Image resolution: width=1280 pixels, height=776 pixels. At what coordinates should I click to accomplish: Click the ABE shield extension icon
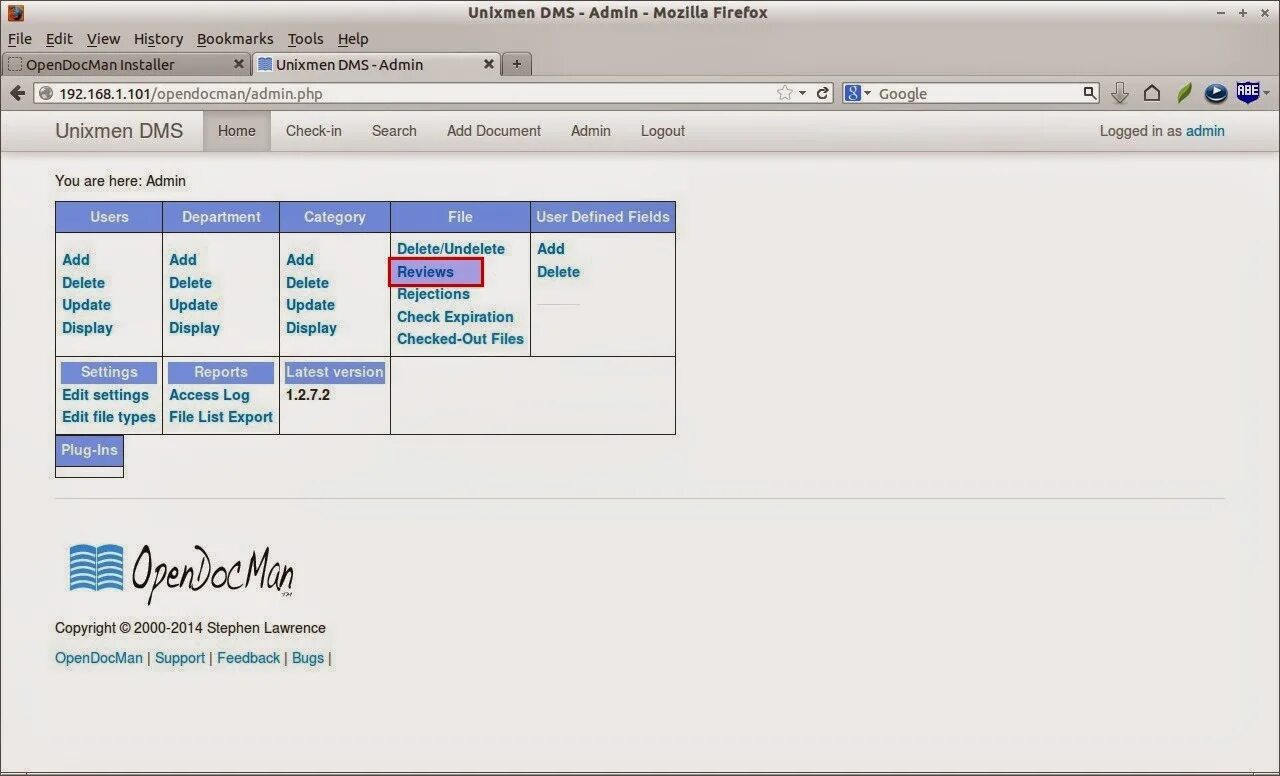[x=1247, y=92]
